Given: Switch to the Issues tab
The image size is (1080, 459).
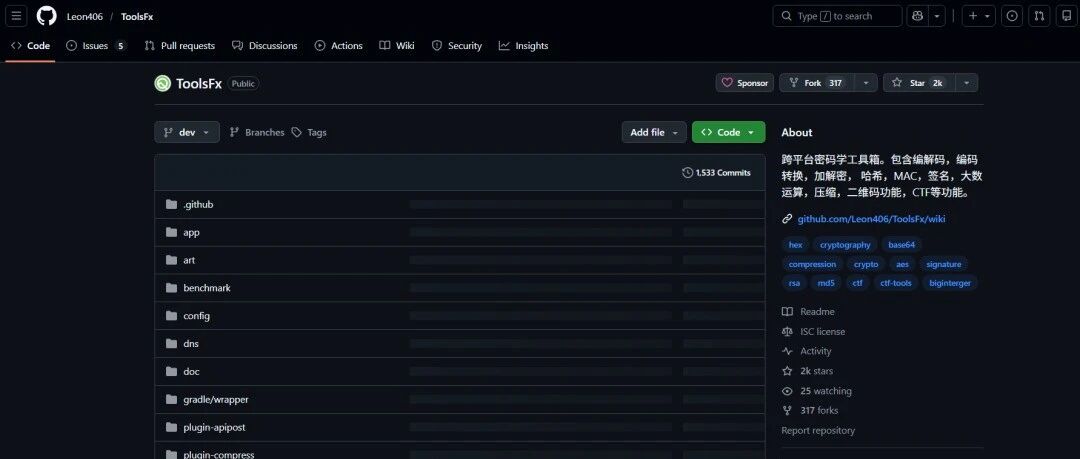Looking at the screenshot, I should pyautogui.click(x=96, y=45).
